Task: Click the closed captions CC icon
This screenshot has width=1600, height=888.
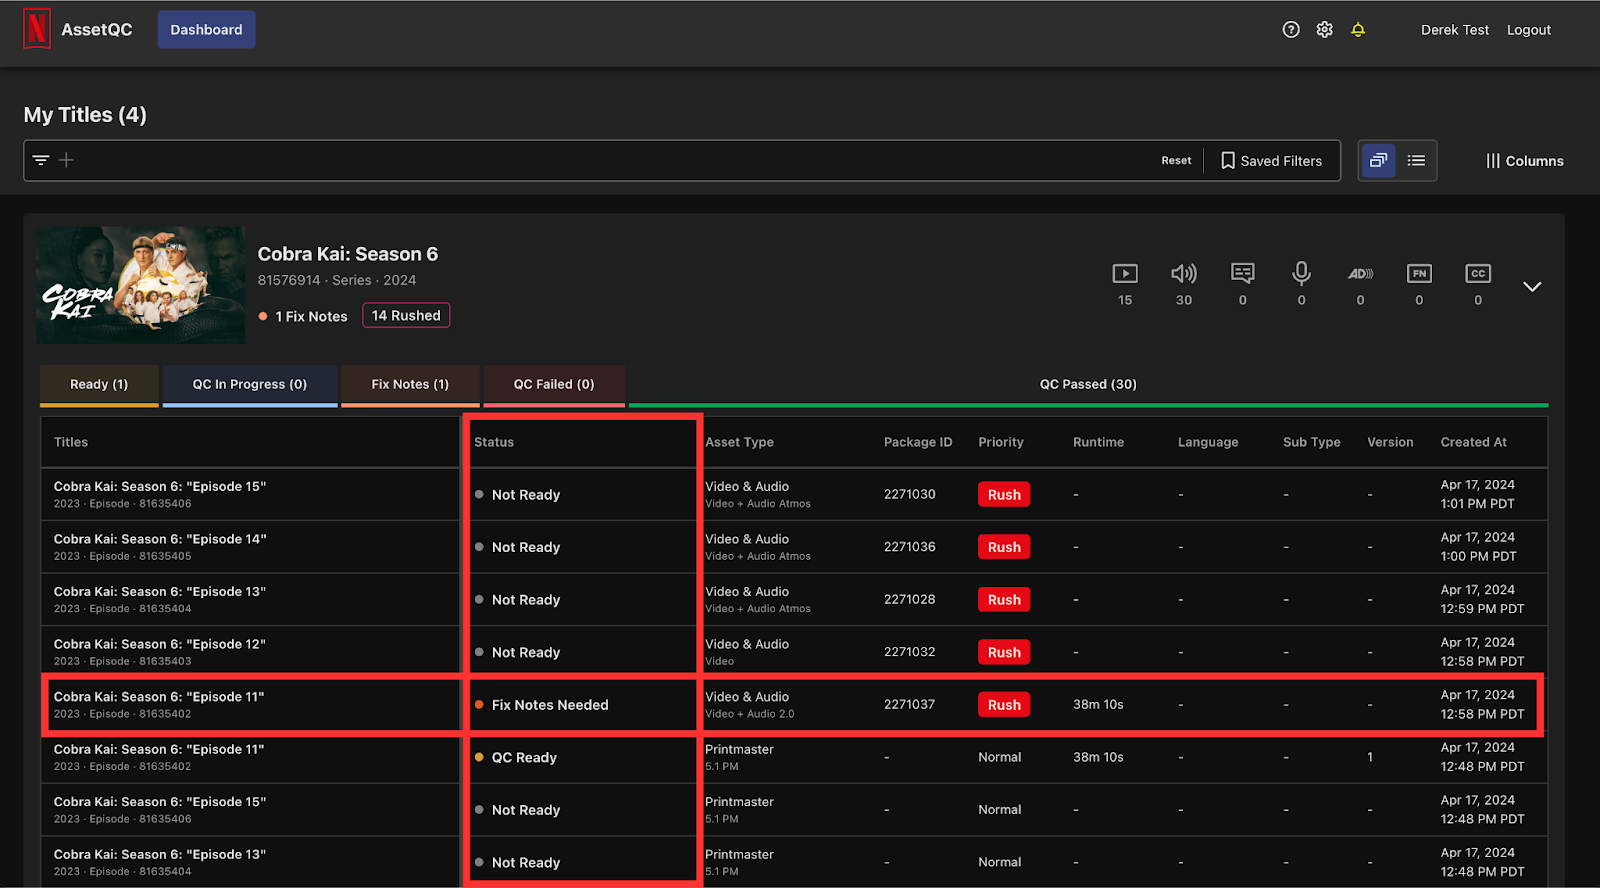Action: 1478,273
